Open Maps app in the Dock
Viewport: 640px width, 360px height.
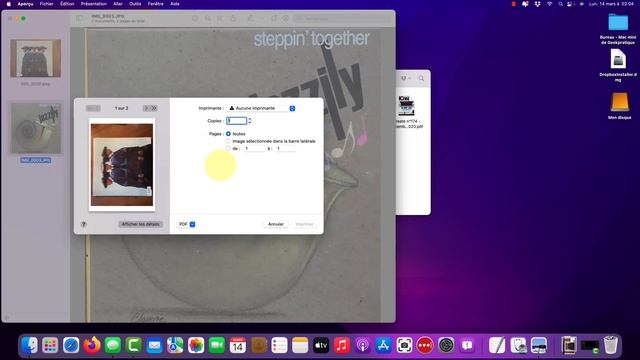coord(175,345)
